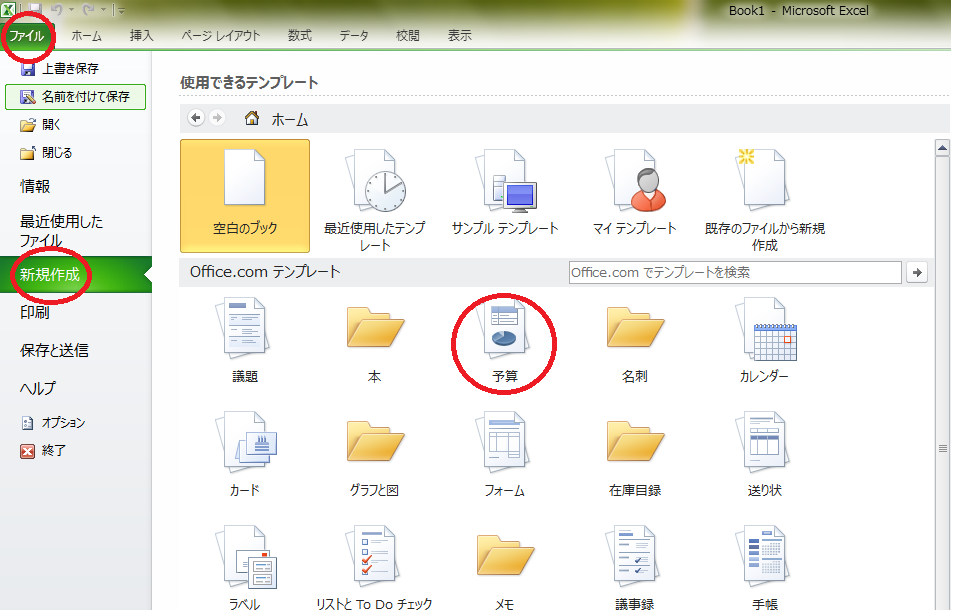This screenshot has height=610, width=960.
Task: Open the データ ribbon tab
Action: tap(354, 36)
